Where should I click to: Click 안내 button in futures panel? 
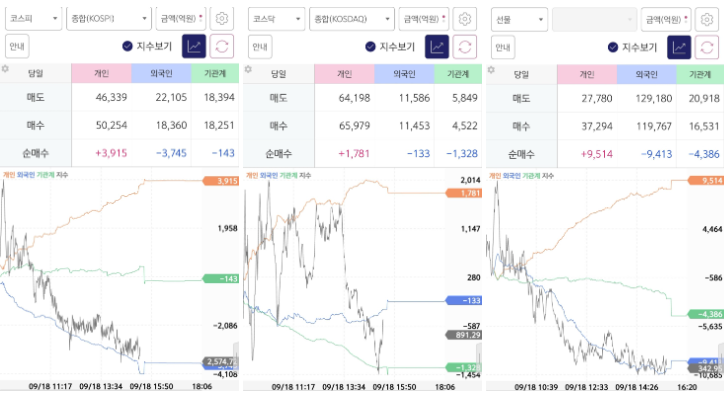tap(503, 47)
